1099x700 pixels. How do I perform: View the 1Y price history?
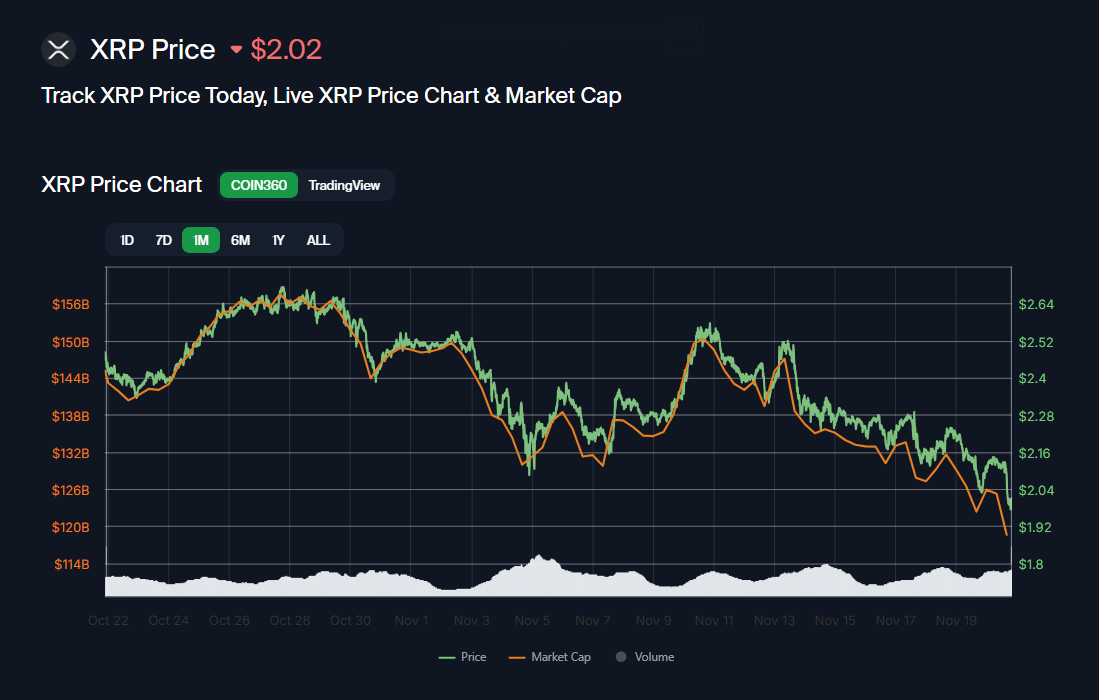(279, 240)
